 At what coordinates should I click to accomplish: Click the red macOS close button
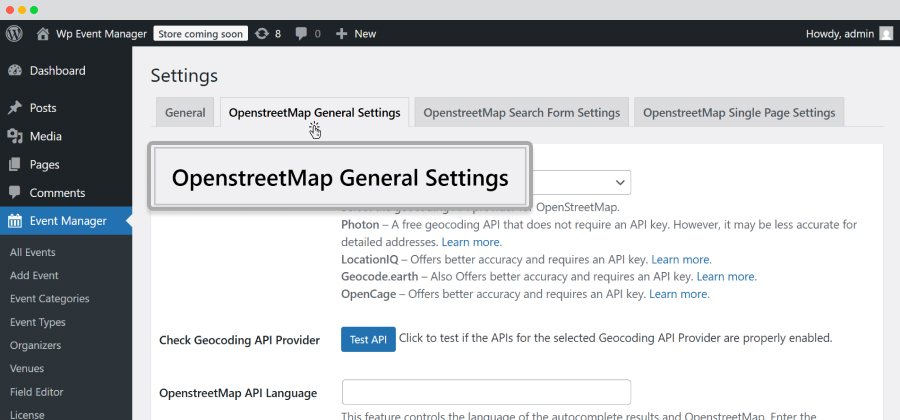pos(10,10)
